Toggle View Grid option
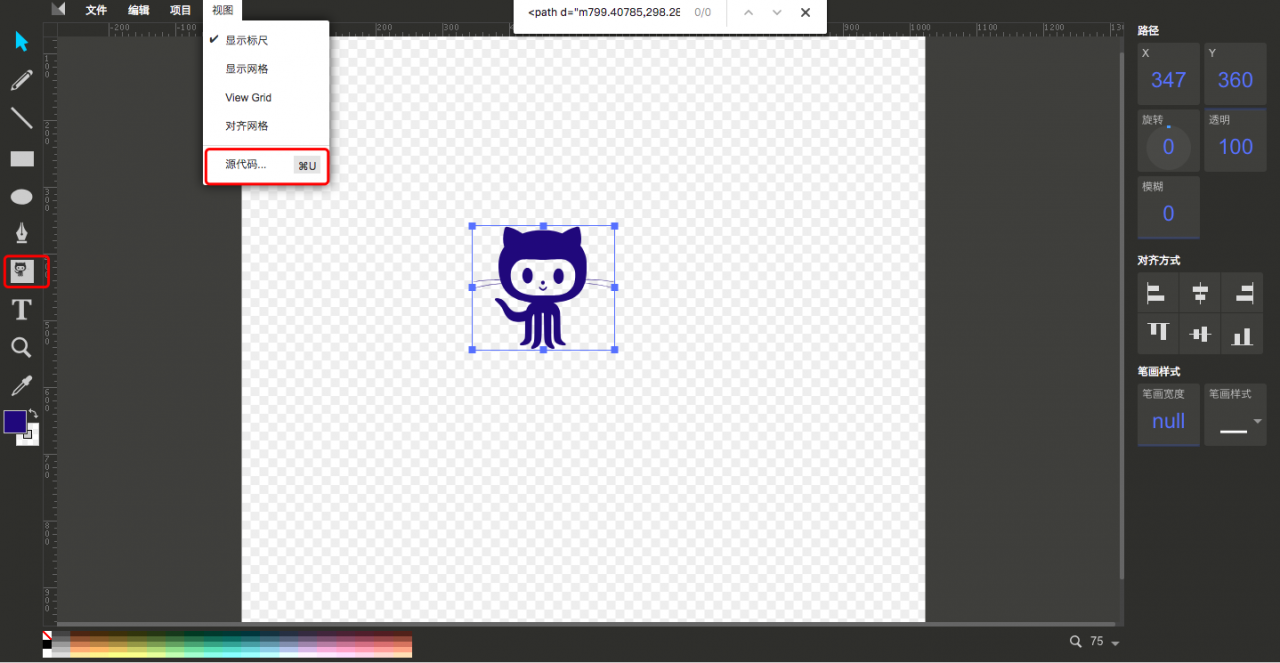Screen dimensions: 1280x663 click(x=266, y=98)
